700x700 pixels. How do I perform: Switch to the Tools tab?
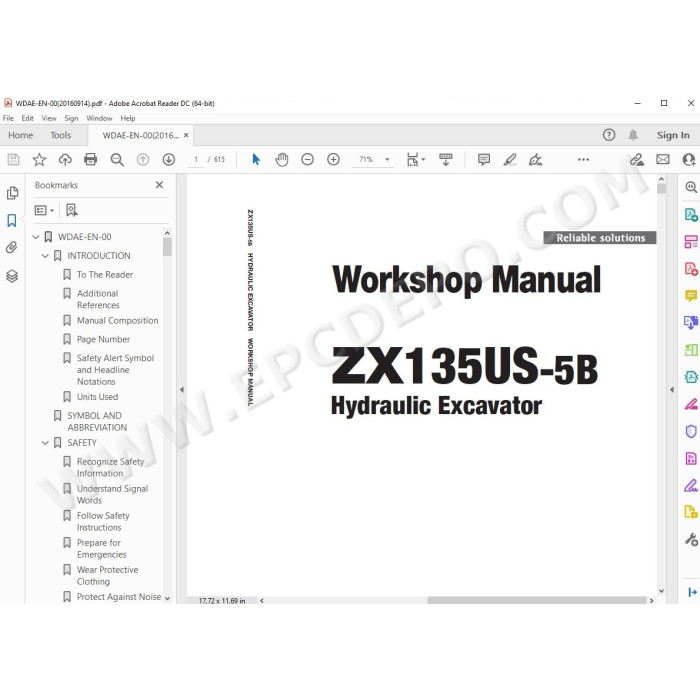[x=61, y=135]
